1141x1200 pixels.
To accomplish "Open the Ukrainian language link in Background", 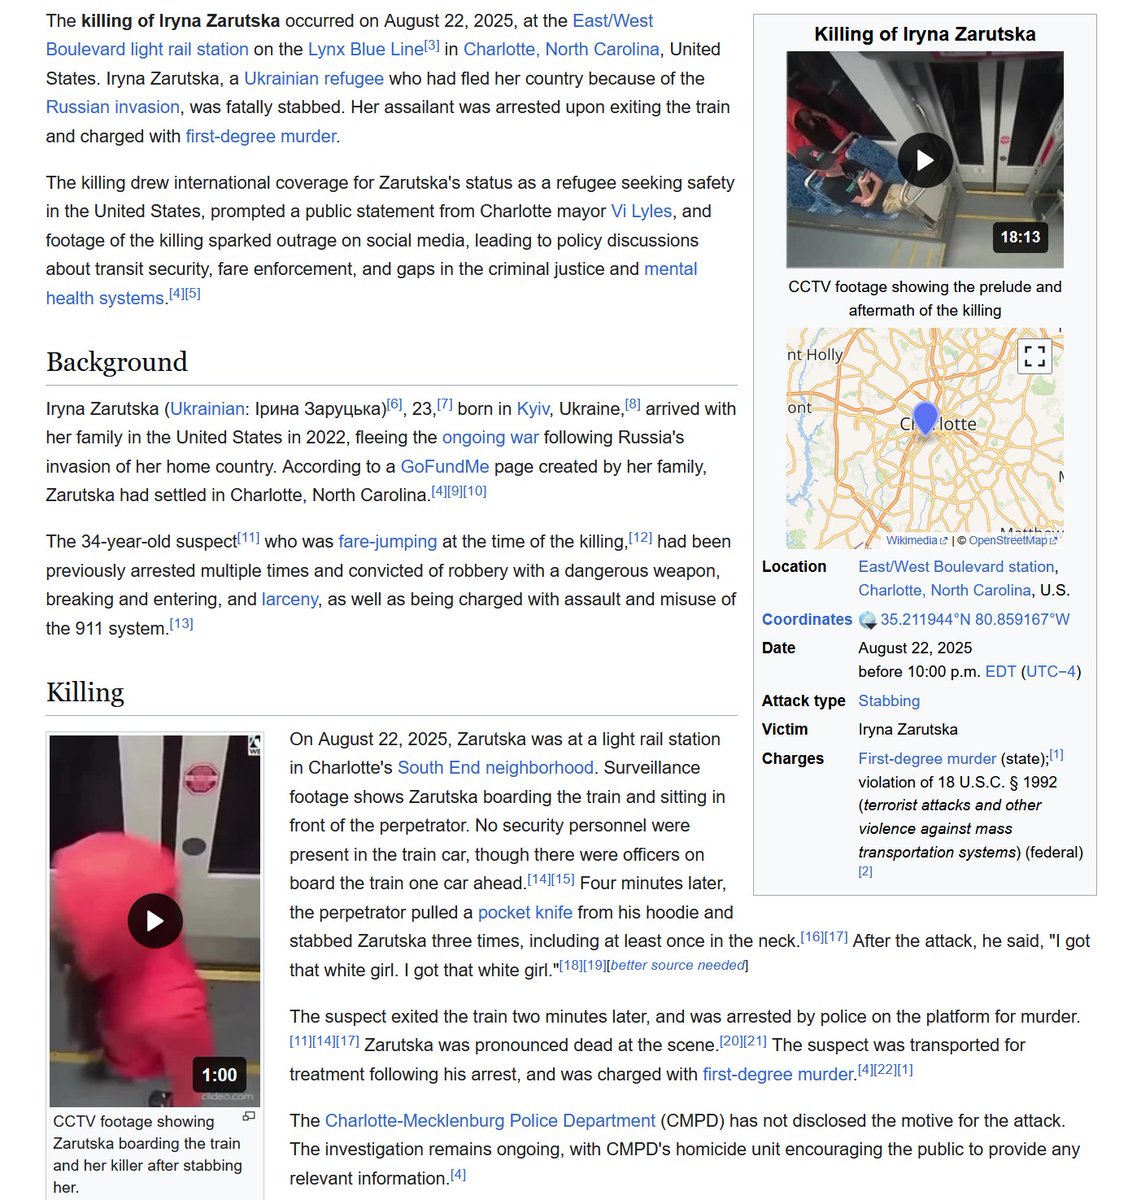I will coord(207,408).
